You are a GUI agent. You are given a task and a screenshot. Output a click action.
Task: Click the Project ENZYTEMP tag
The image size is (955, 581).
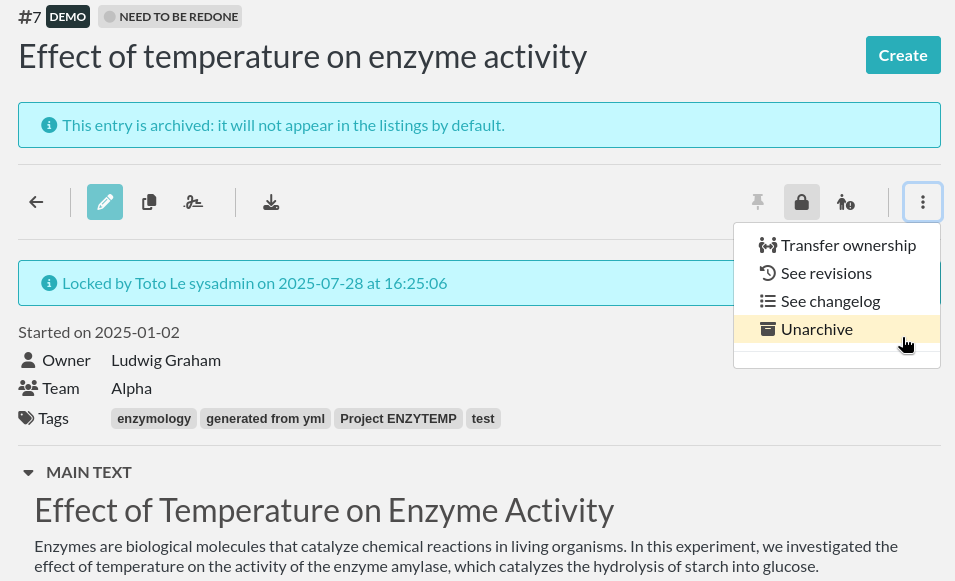[398, 419]
